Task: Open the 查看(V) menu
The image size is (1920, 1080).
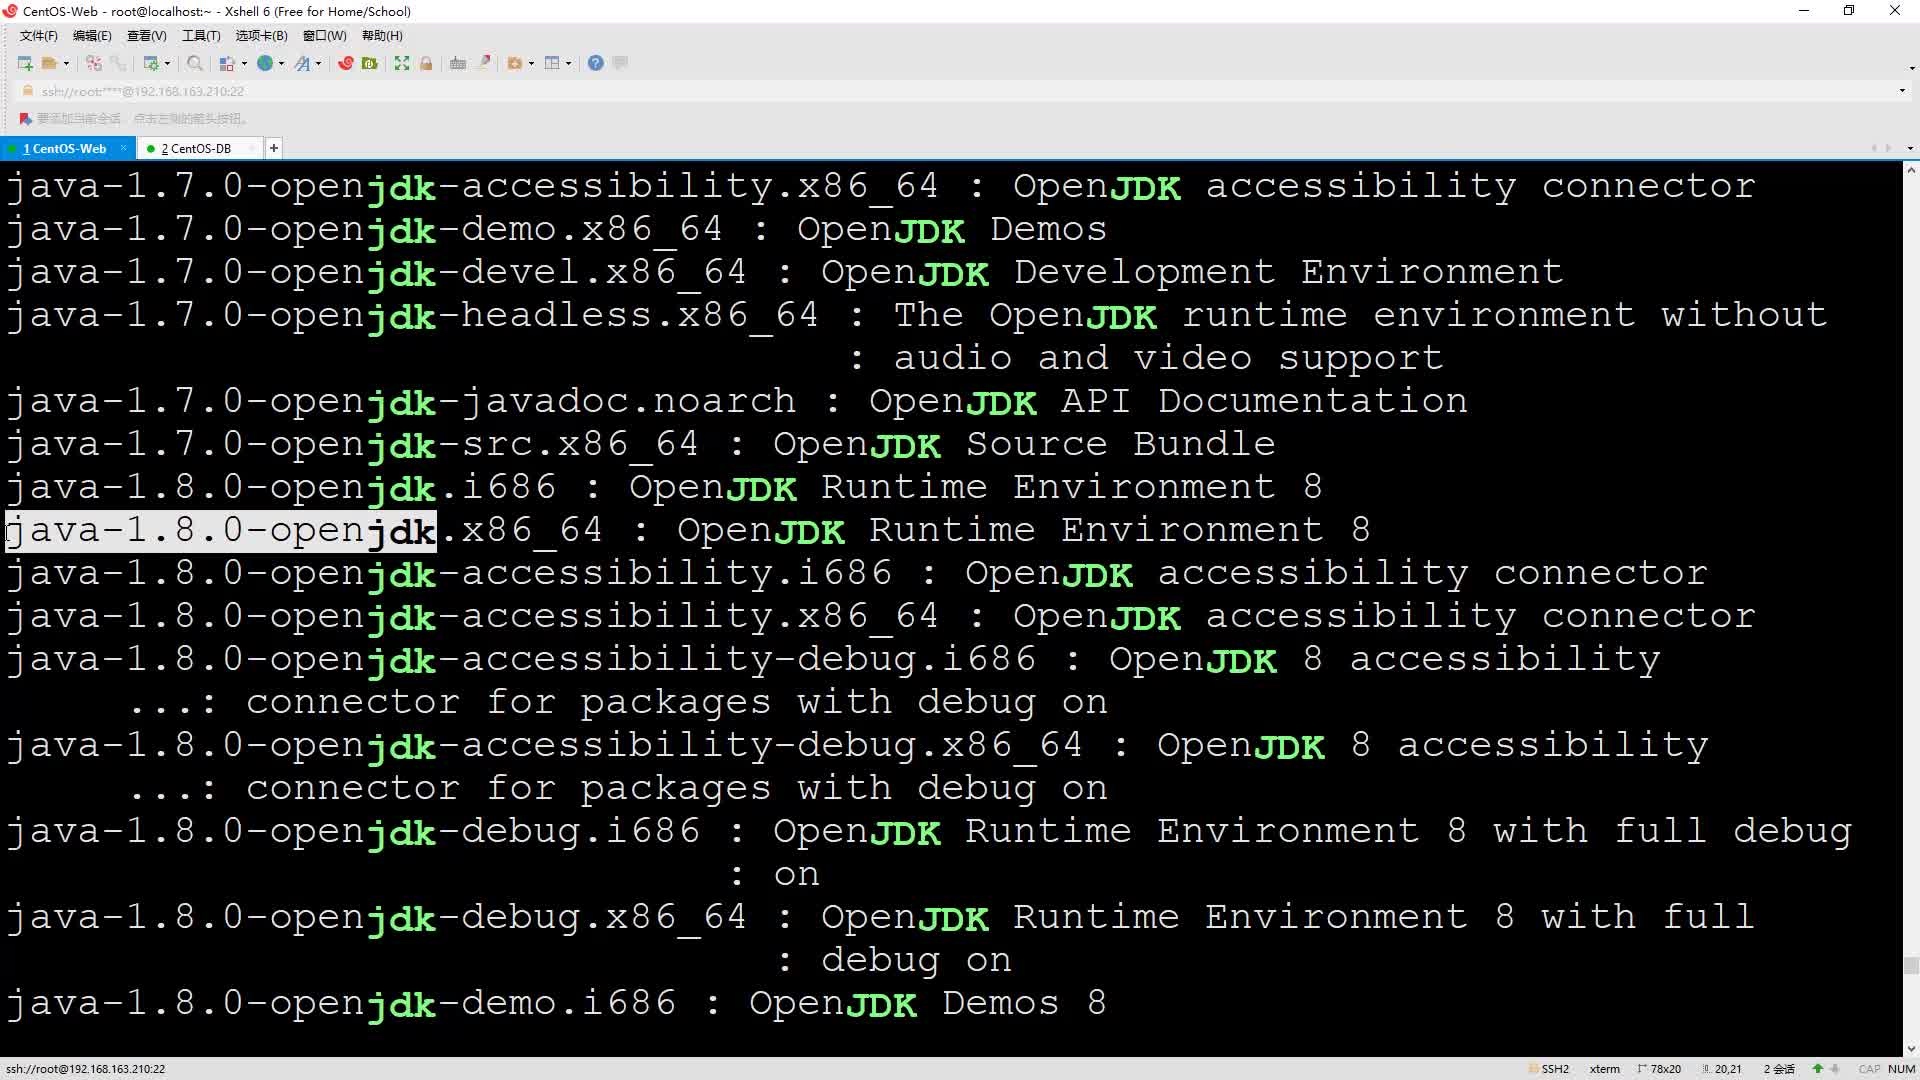Action: coord(146,36)
